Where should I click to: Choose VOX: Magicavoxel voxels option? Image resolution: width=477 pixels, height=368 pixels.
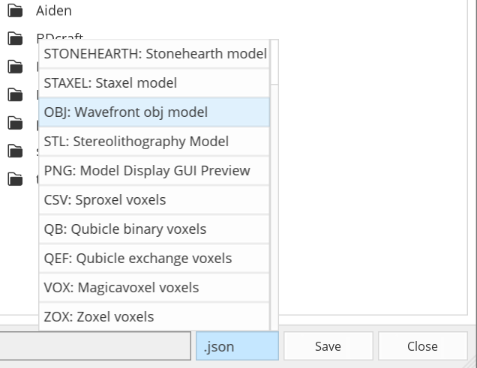click(x=154, y=288)
